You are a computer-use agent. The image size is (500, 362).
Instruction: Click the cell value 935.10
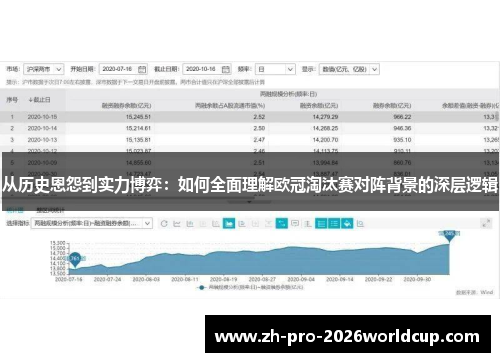tap(402, 140)
